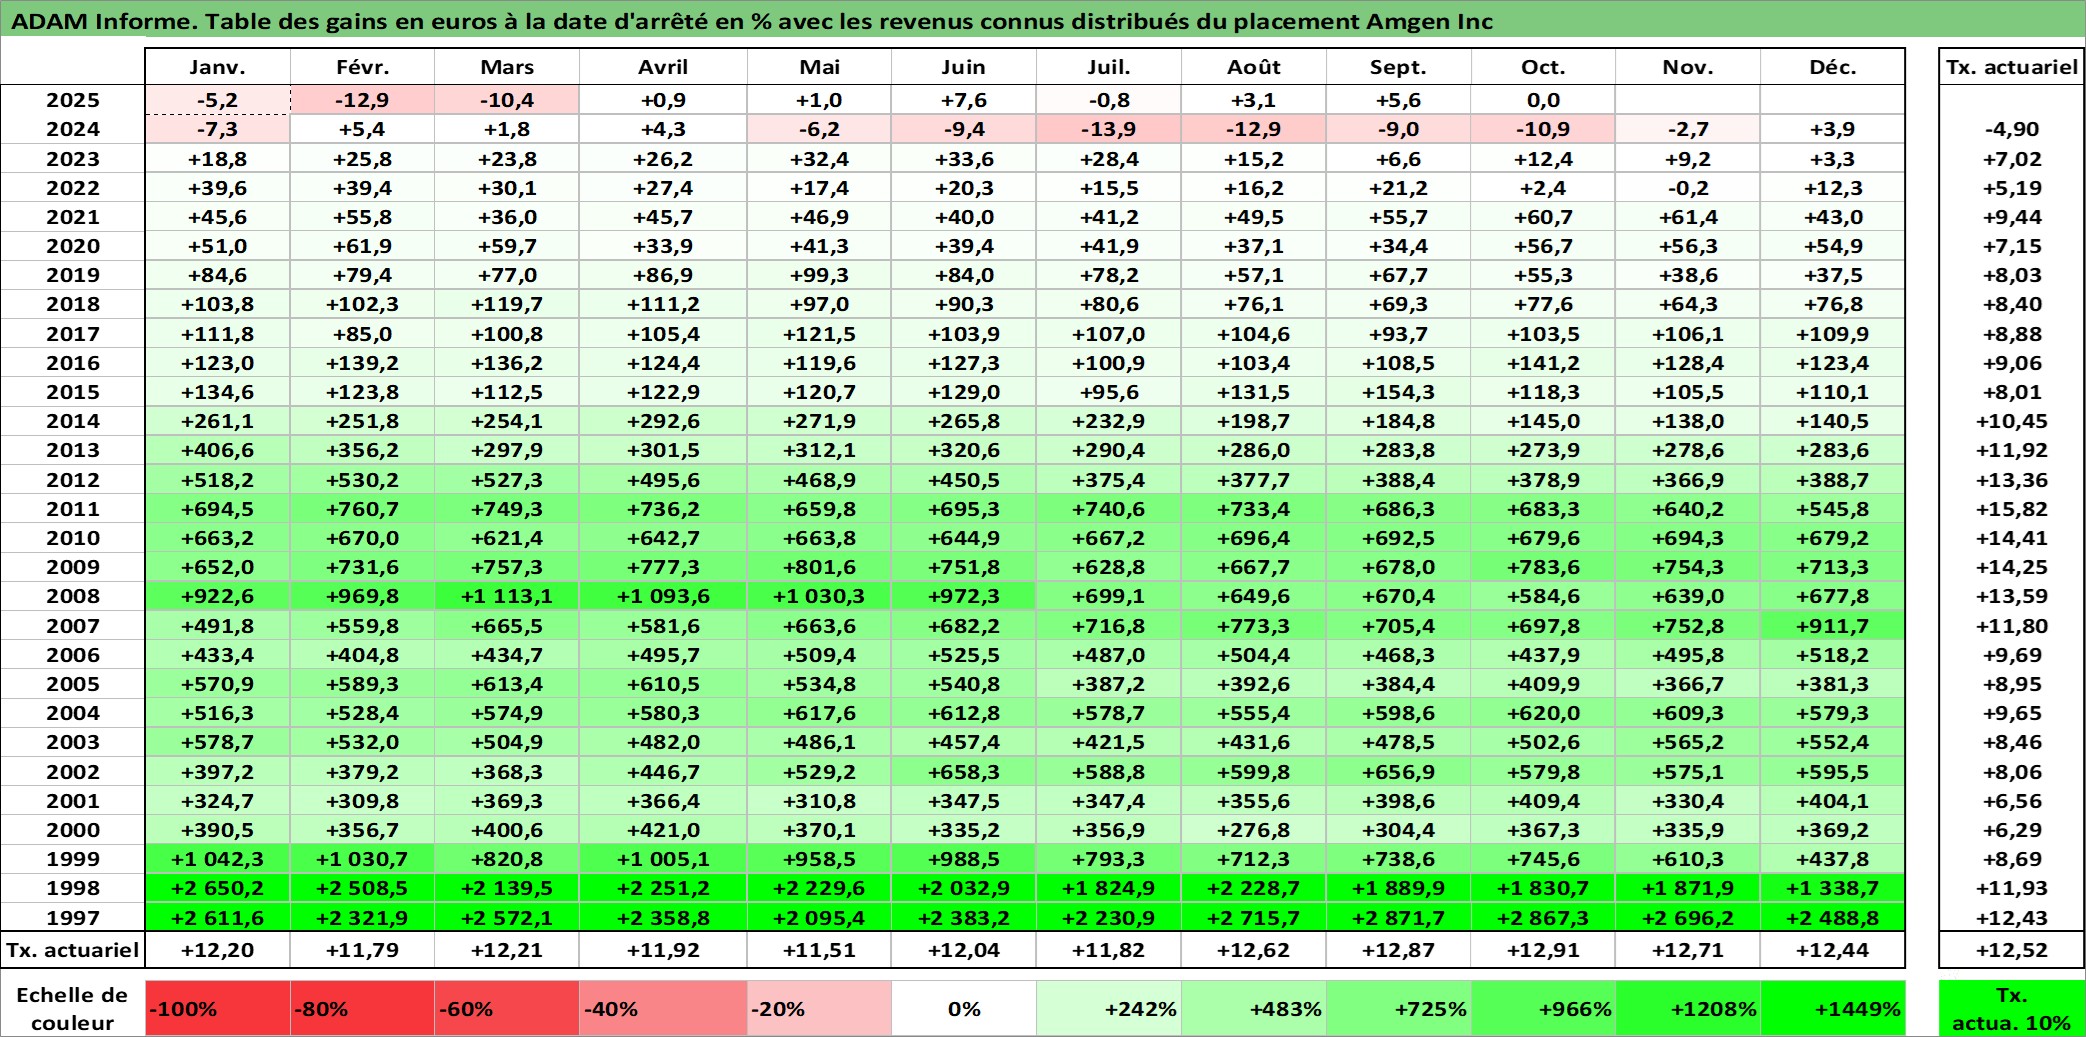The height and width of the screenshot is (1037, 2086).
Task: Click the Tx. actuariel column header at right
Action: click(x=2011, y=67)
